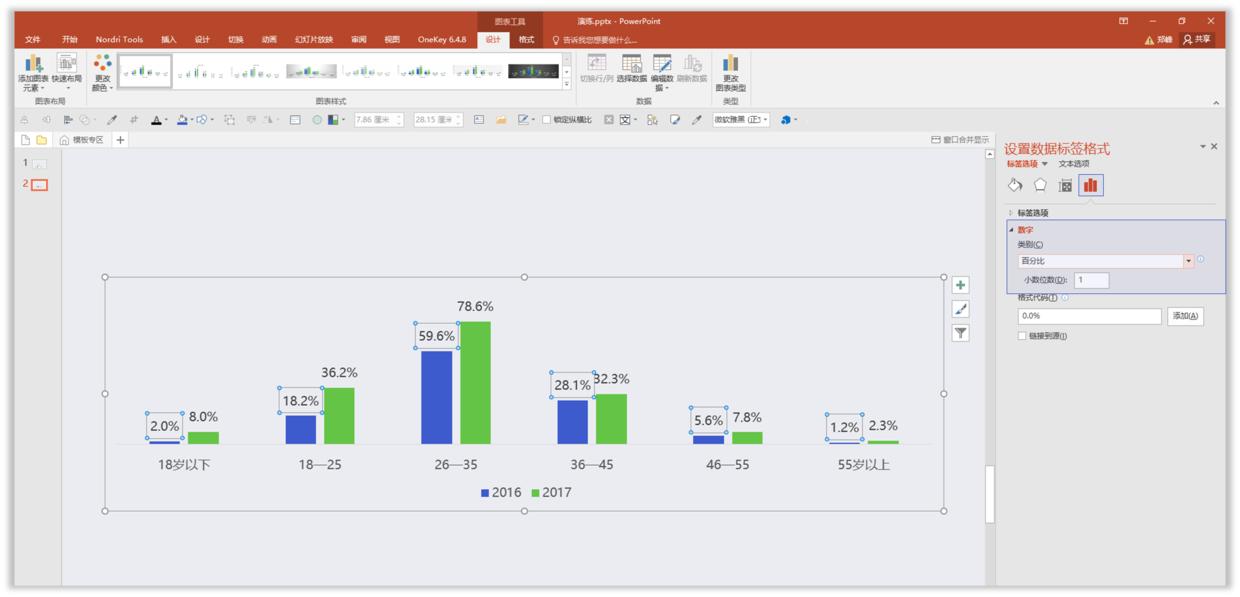This screenshot has height=597, width=1240.
Task: Click the 共享 share button
Action: pos(1196,40)
